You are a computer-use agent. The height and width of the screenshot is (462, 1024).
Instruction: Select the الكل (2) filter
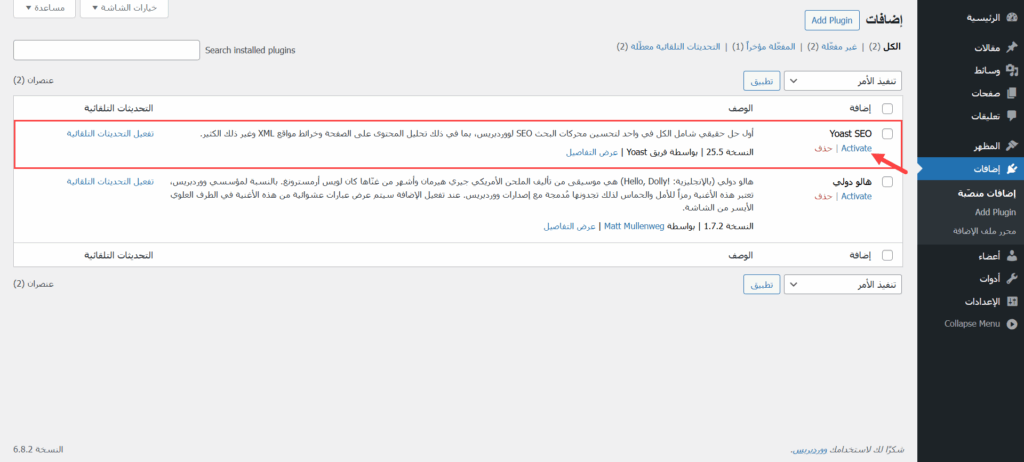885,47
